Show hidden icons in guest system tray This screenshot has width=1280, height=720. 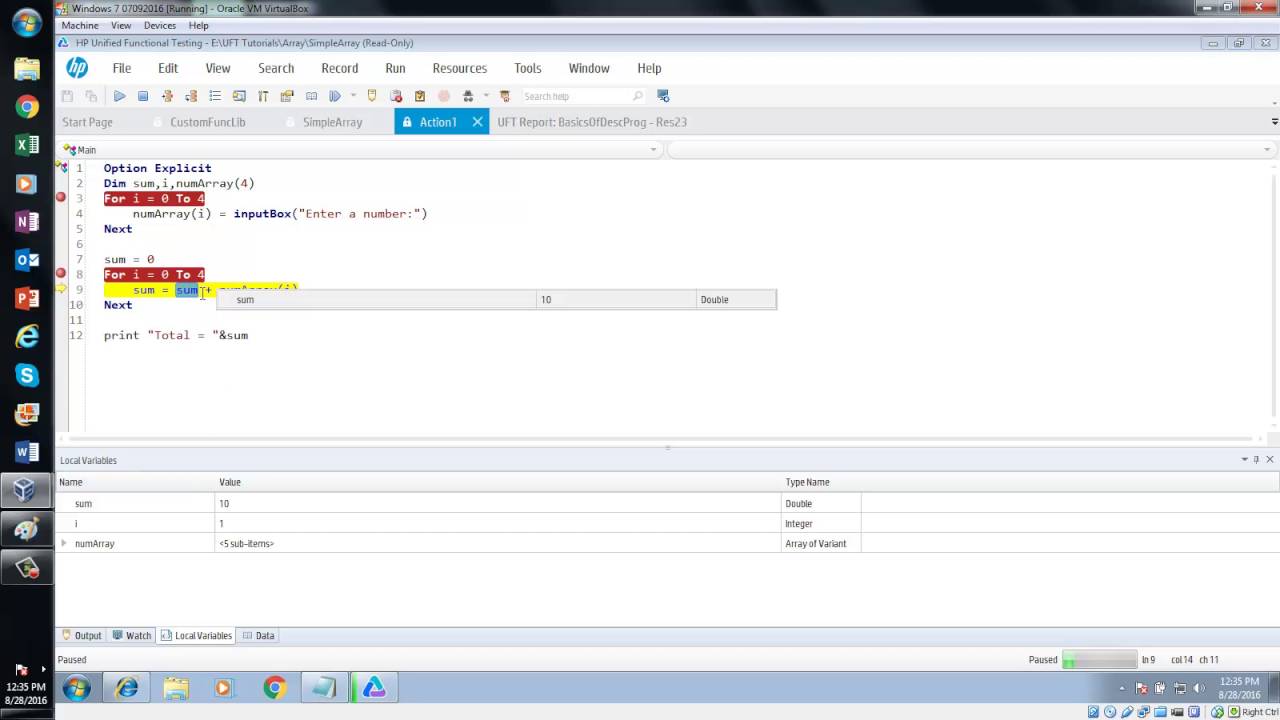pyautogui.click(x=1122, y=688)
